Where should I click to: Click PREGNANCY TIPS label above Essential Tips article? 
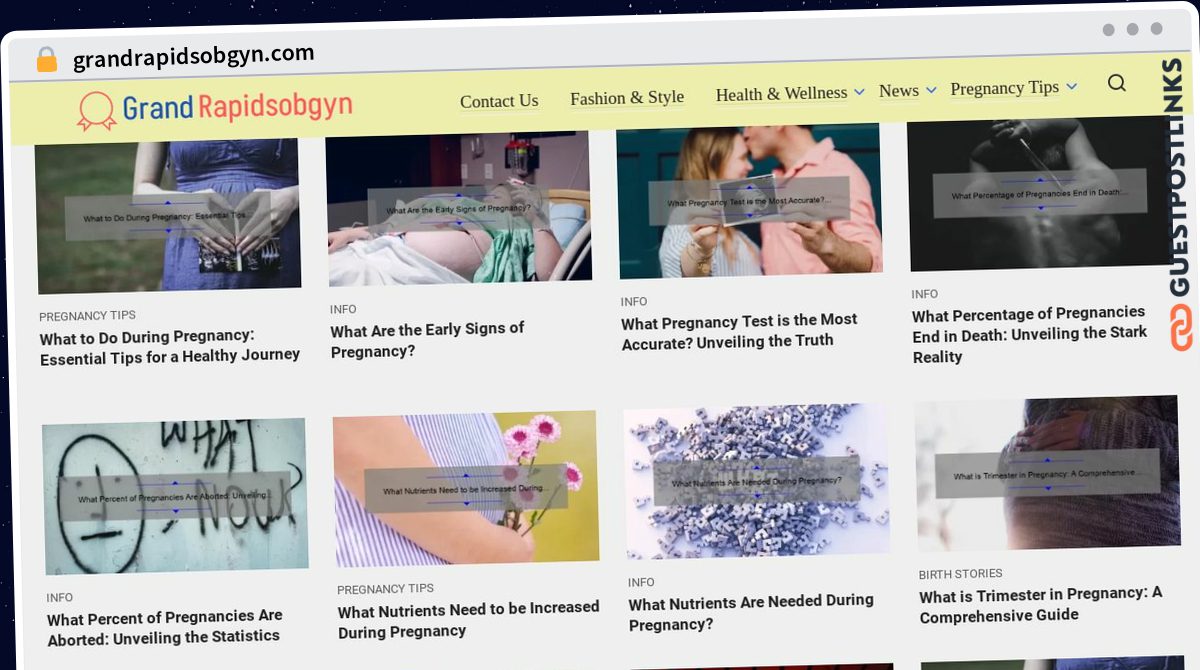pyautogui.click(x=87, y=316)
